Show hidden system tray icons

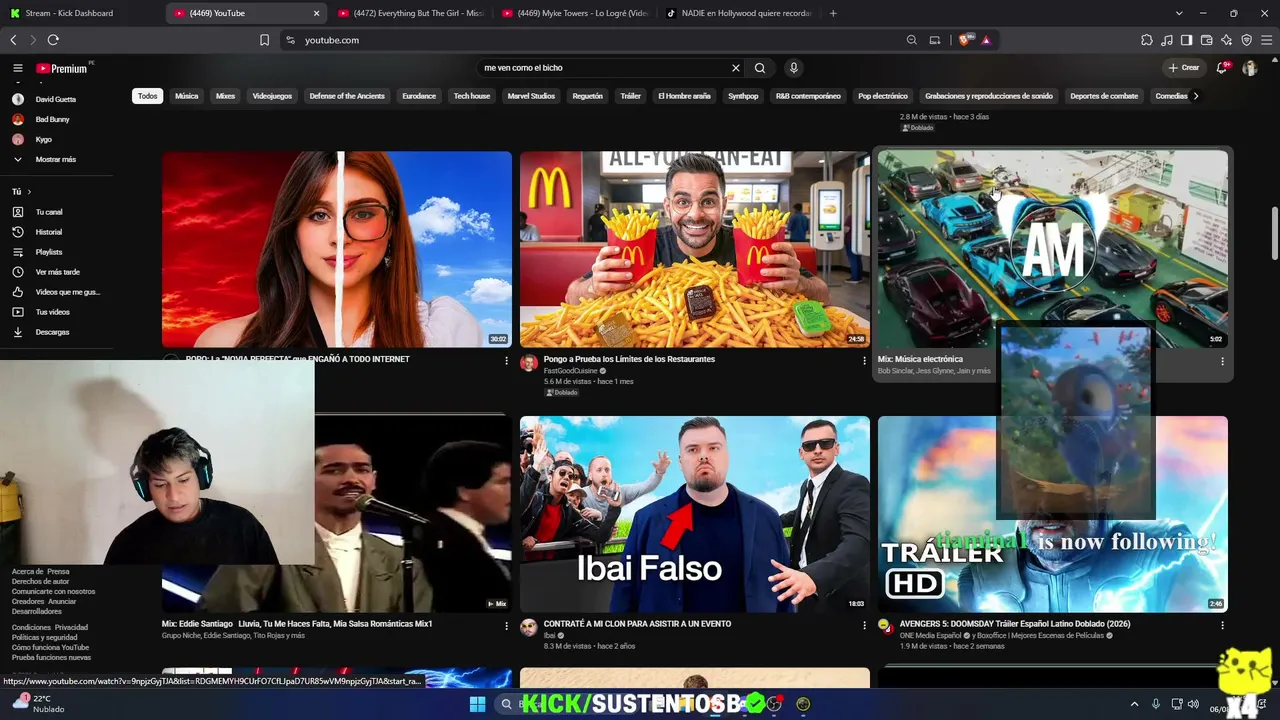click(1135, 704)
